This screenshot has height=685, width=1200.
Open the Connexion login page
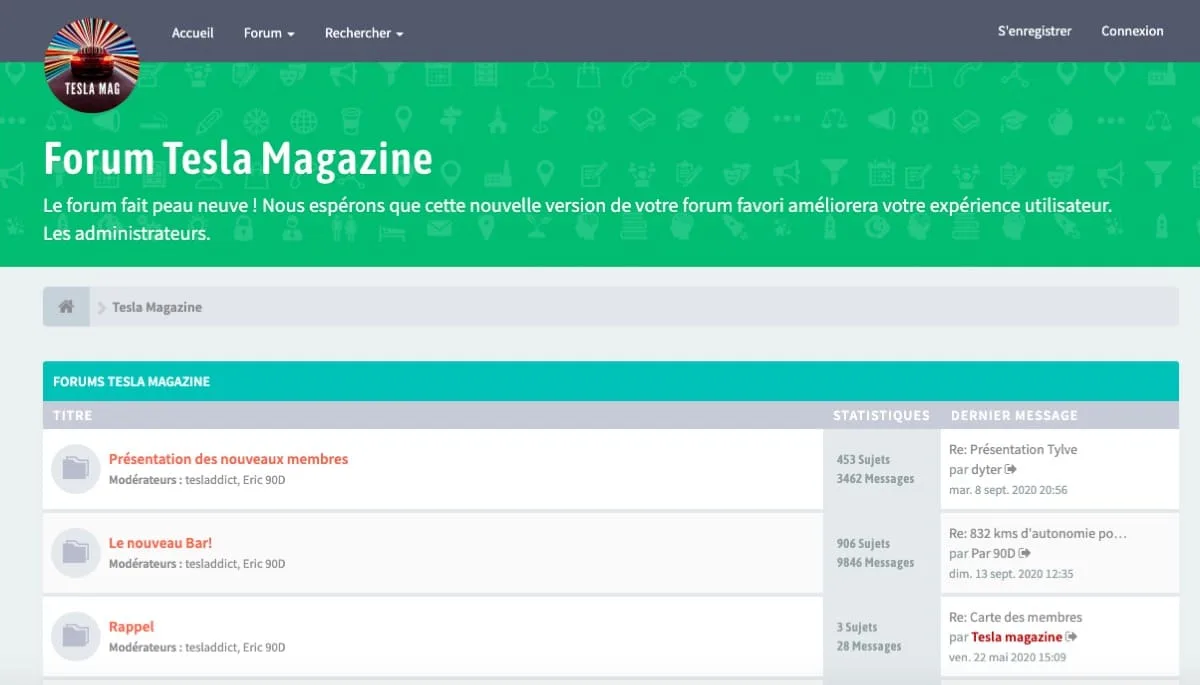tap(1133, 31)
